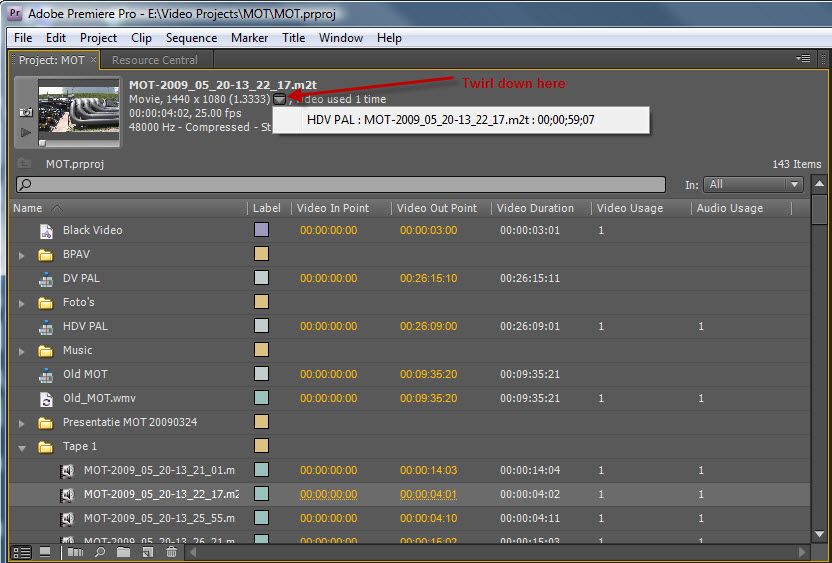The height and width of the screenshot is (563, 832).
Task: Expand the Music bin
Action: (x=22, y=351)
